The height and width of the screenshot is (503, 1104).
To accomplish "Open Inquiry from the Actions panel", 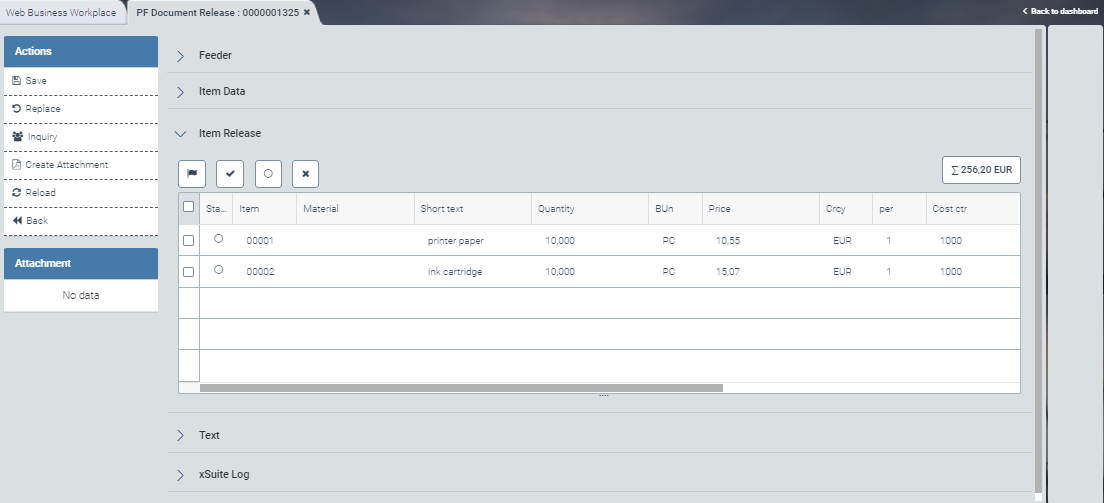I will tap(41, 137).
